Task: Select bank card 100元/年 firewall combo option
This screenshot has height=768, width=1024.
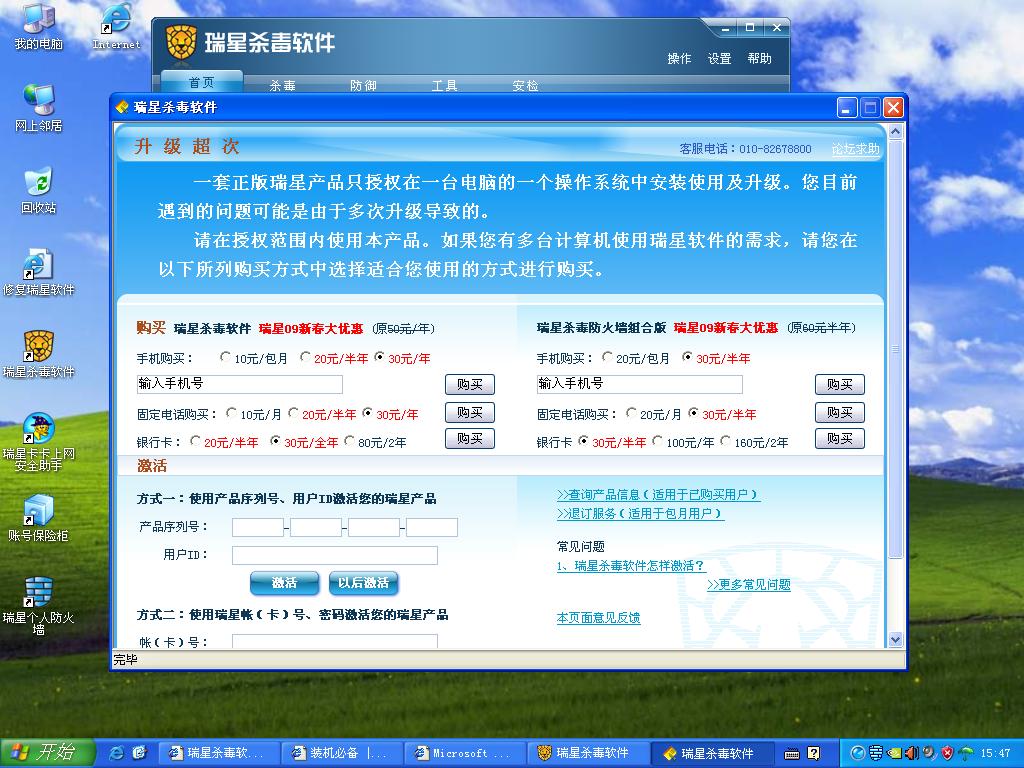Action: click(658, 441)
